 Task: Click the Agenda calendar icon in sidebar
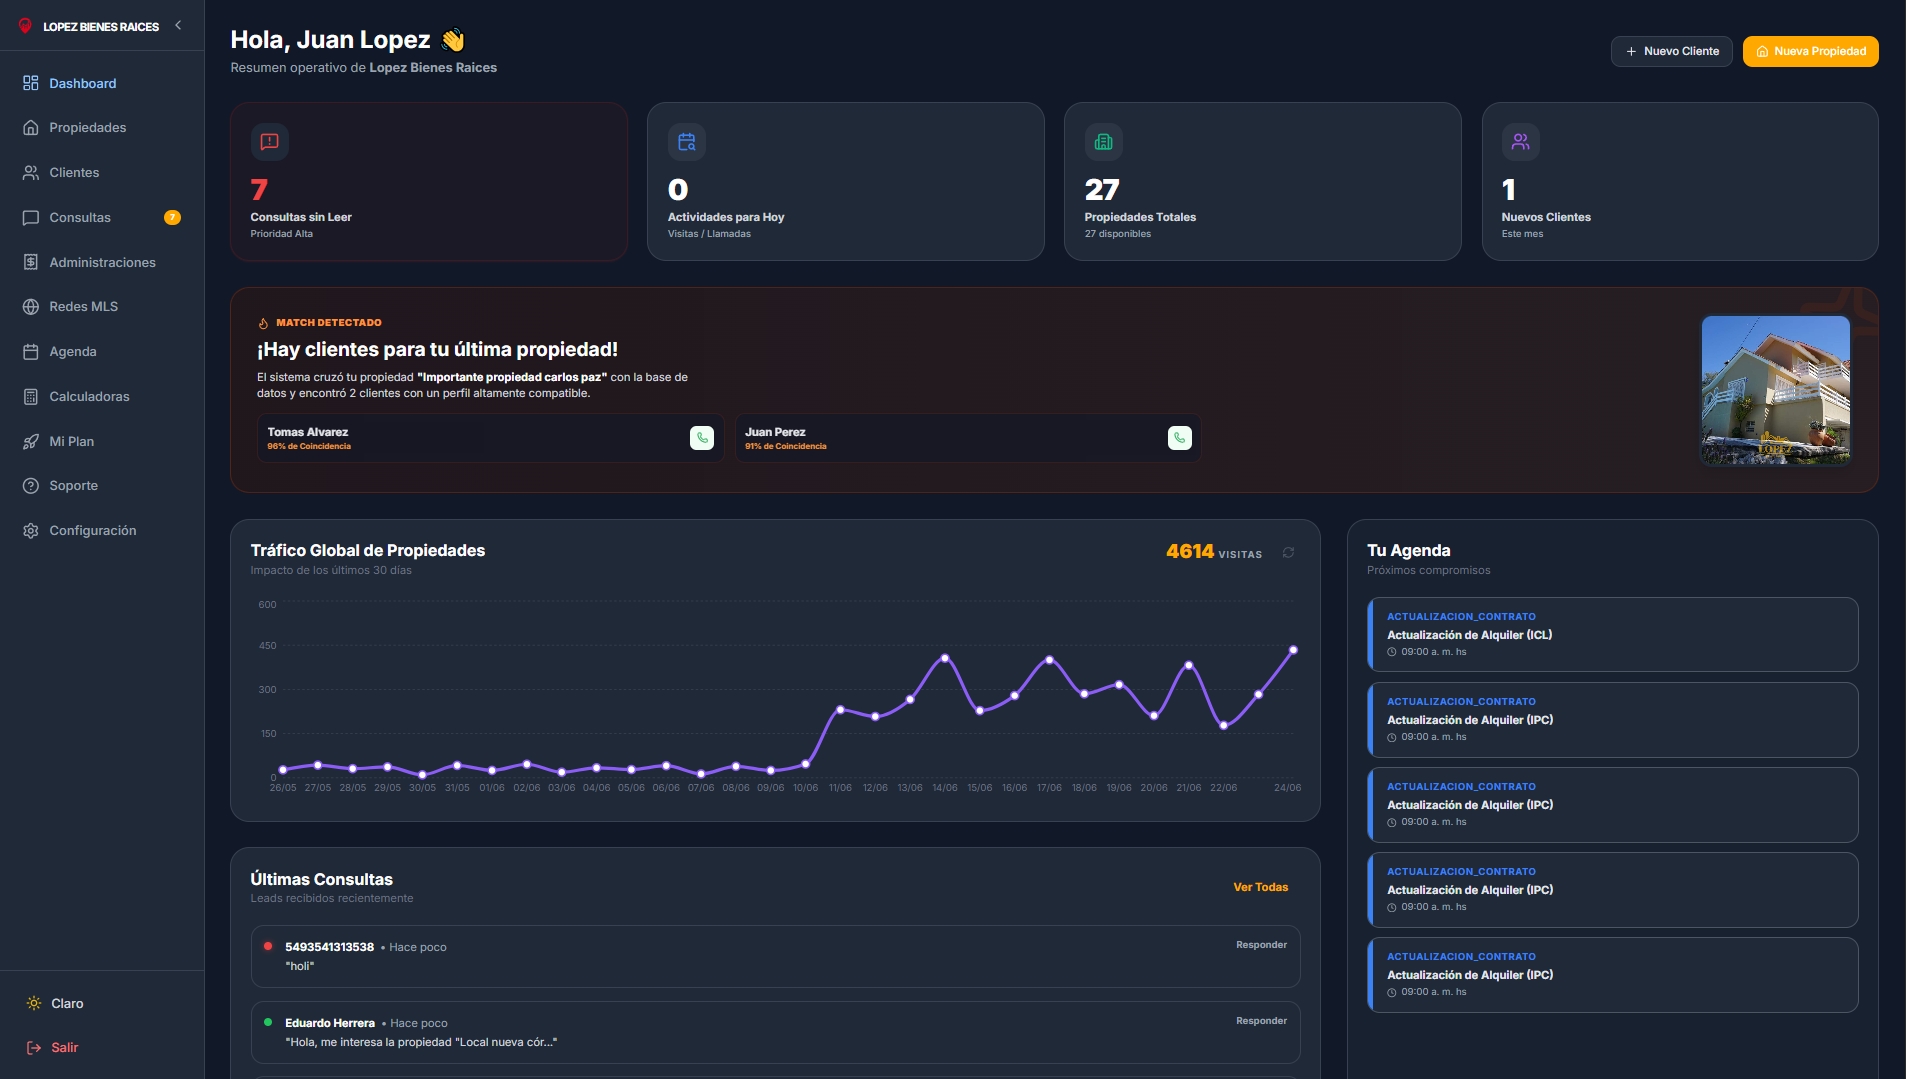31,352
